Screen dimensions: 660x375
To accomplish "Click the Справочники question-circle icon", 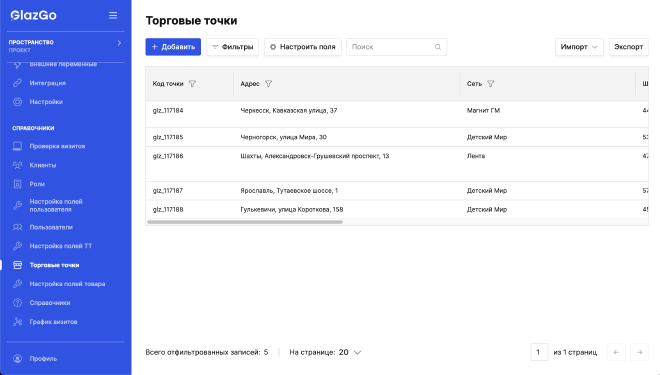I will pos(17,303).
